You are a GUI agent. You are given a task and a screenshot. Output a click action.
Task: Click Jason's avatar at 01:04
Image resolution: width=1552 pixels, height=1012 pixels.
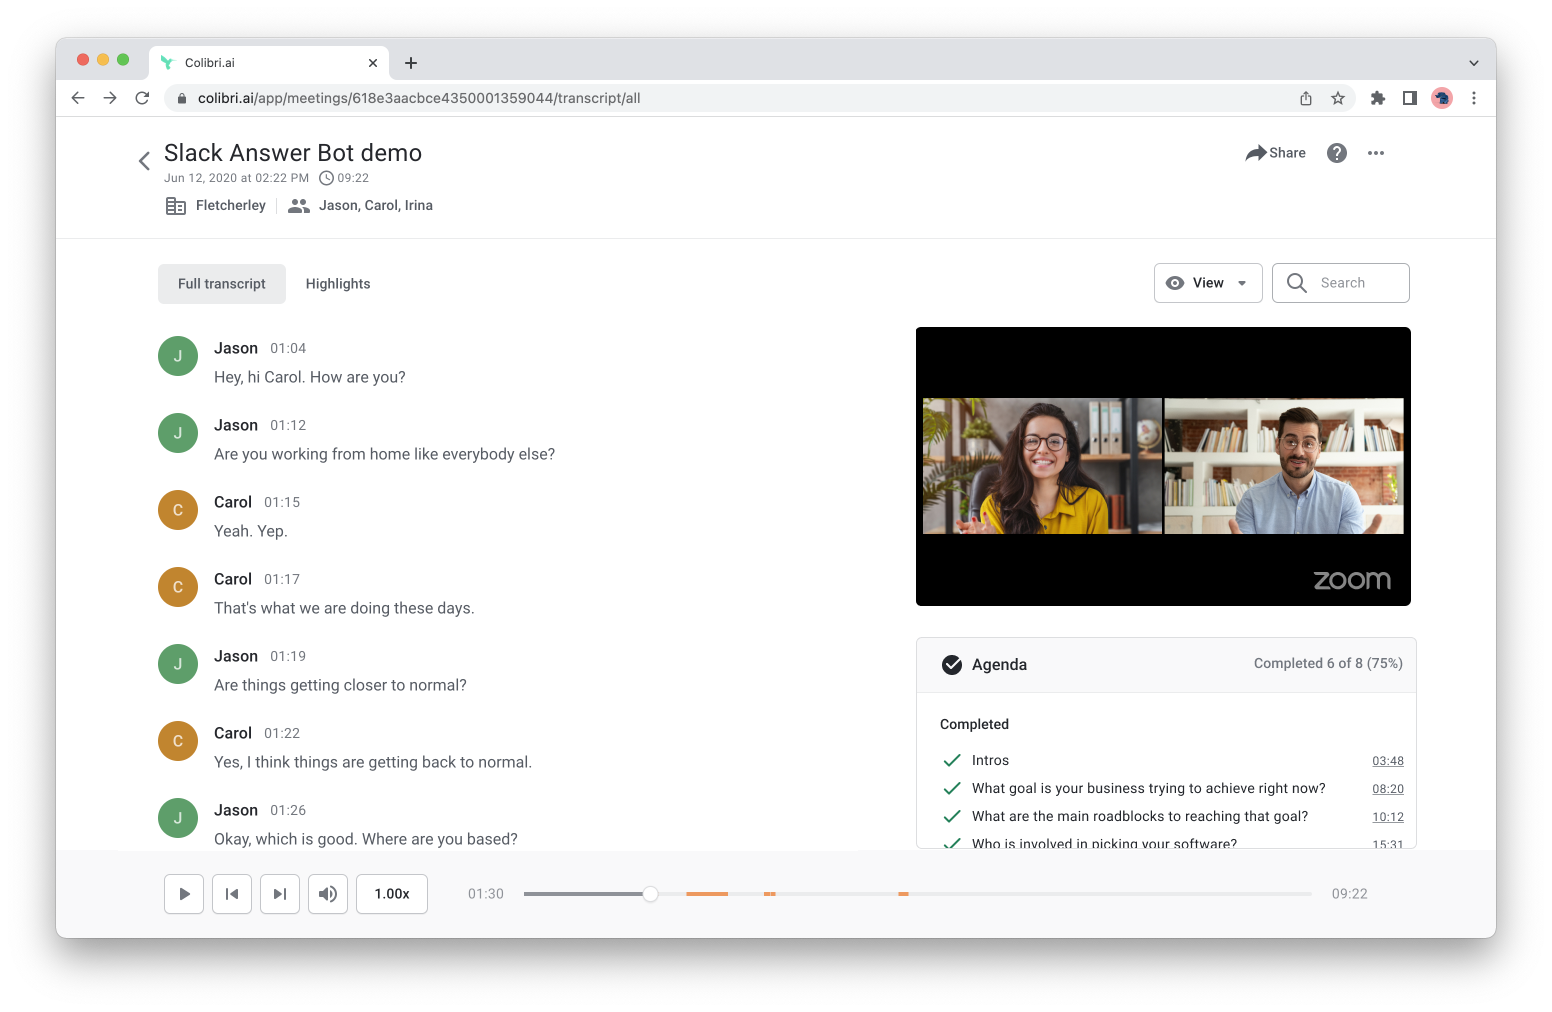178,356
